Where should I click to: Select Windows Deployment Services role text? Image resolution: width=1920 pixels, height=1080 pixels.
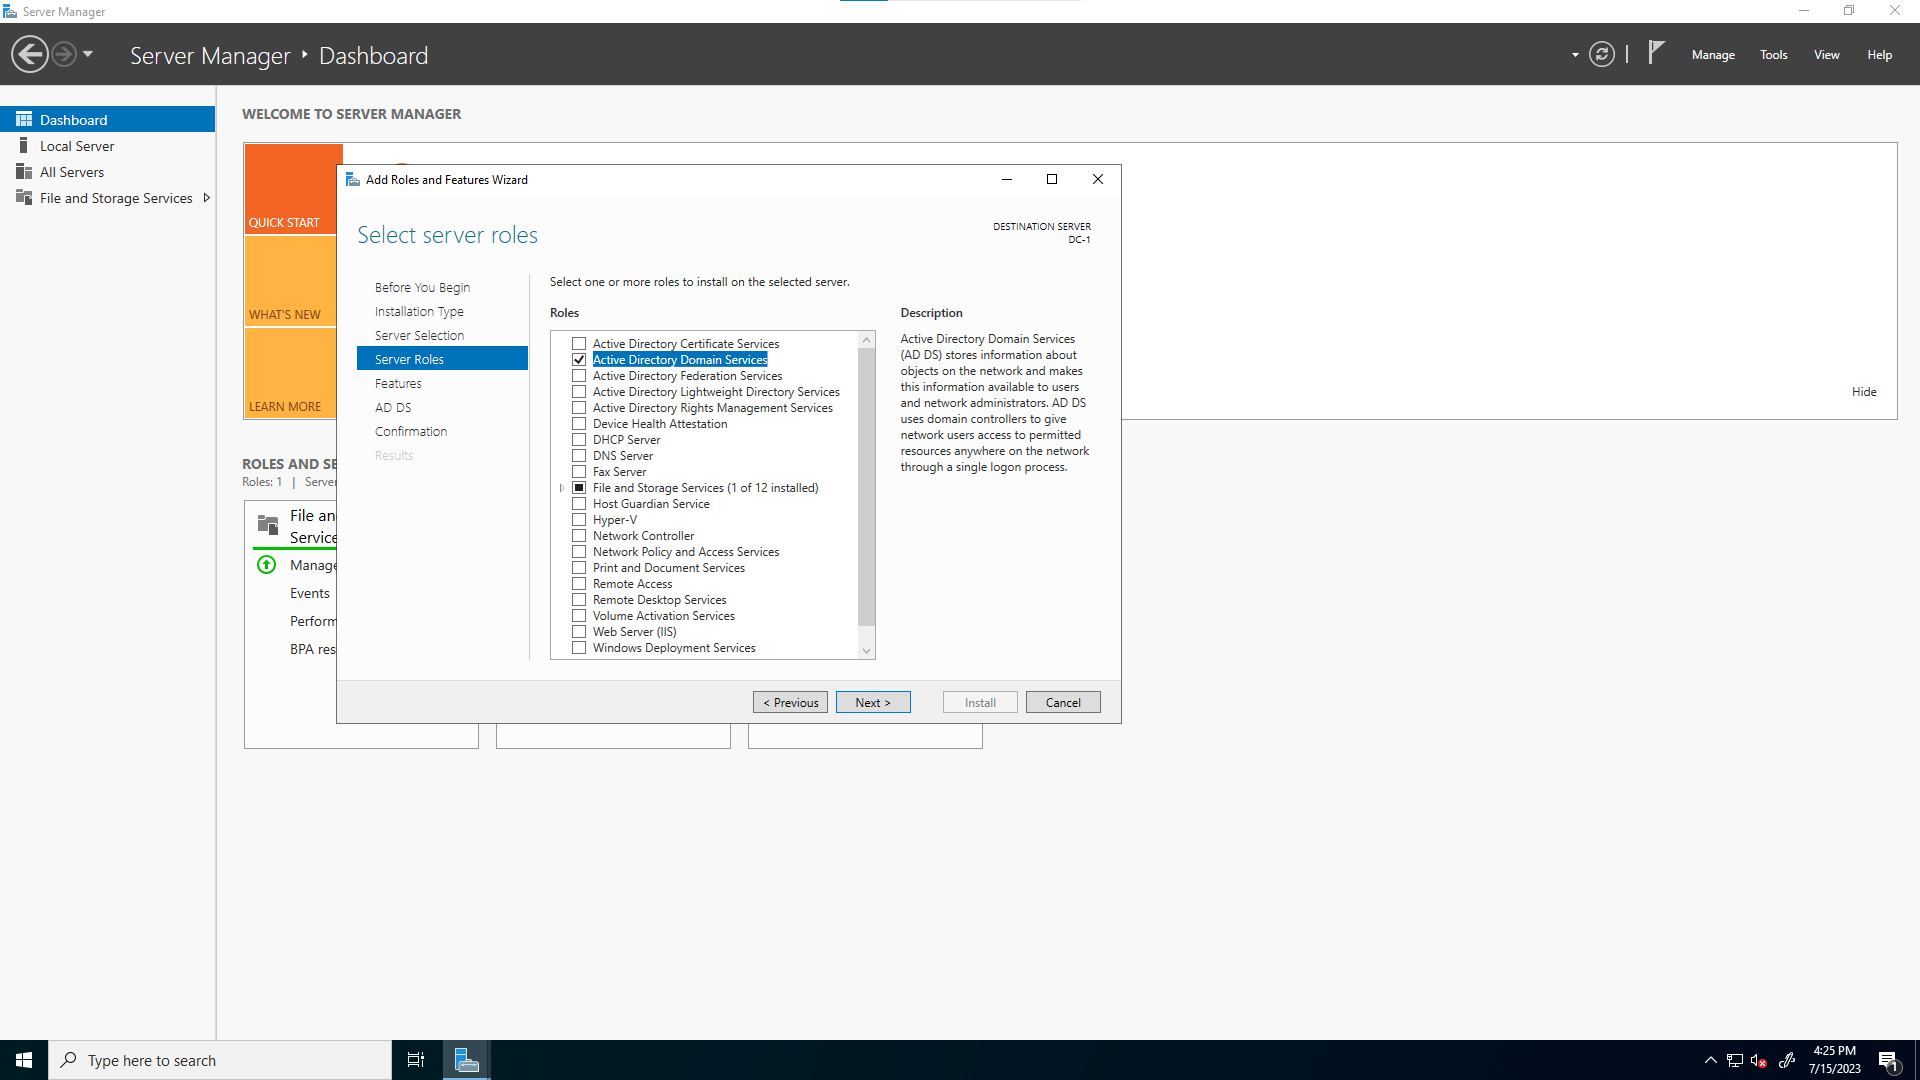click(x=674, y=648)
